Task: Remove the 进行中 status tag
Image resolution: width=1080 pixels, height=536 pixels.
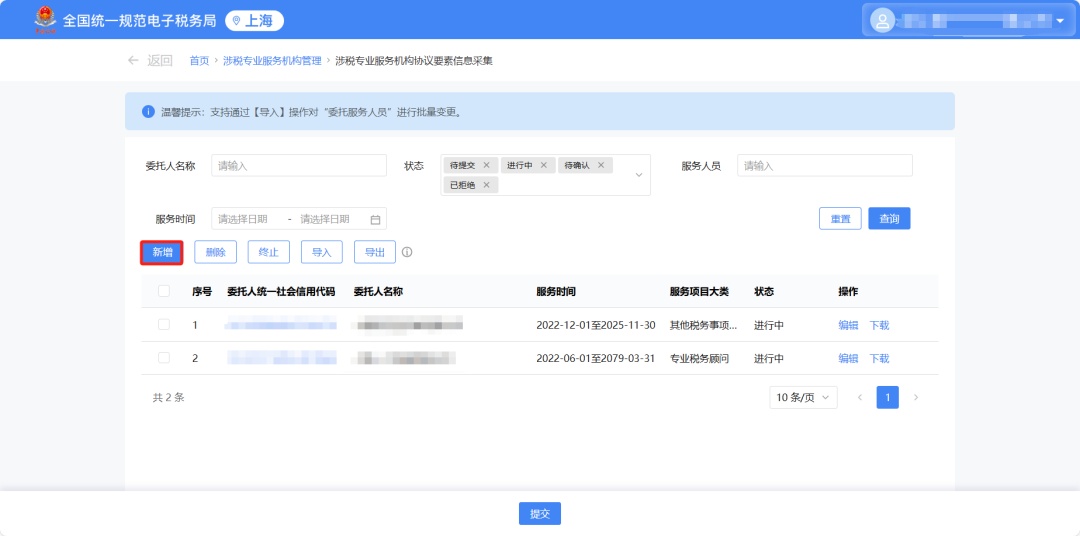Action: click(x=544, y=165)
